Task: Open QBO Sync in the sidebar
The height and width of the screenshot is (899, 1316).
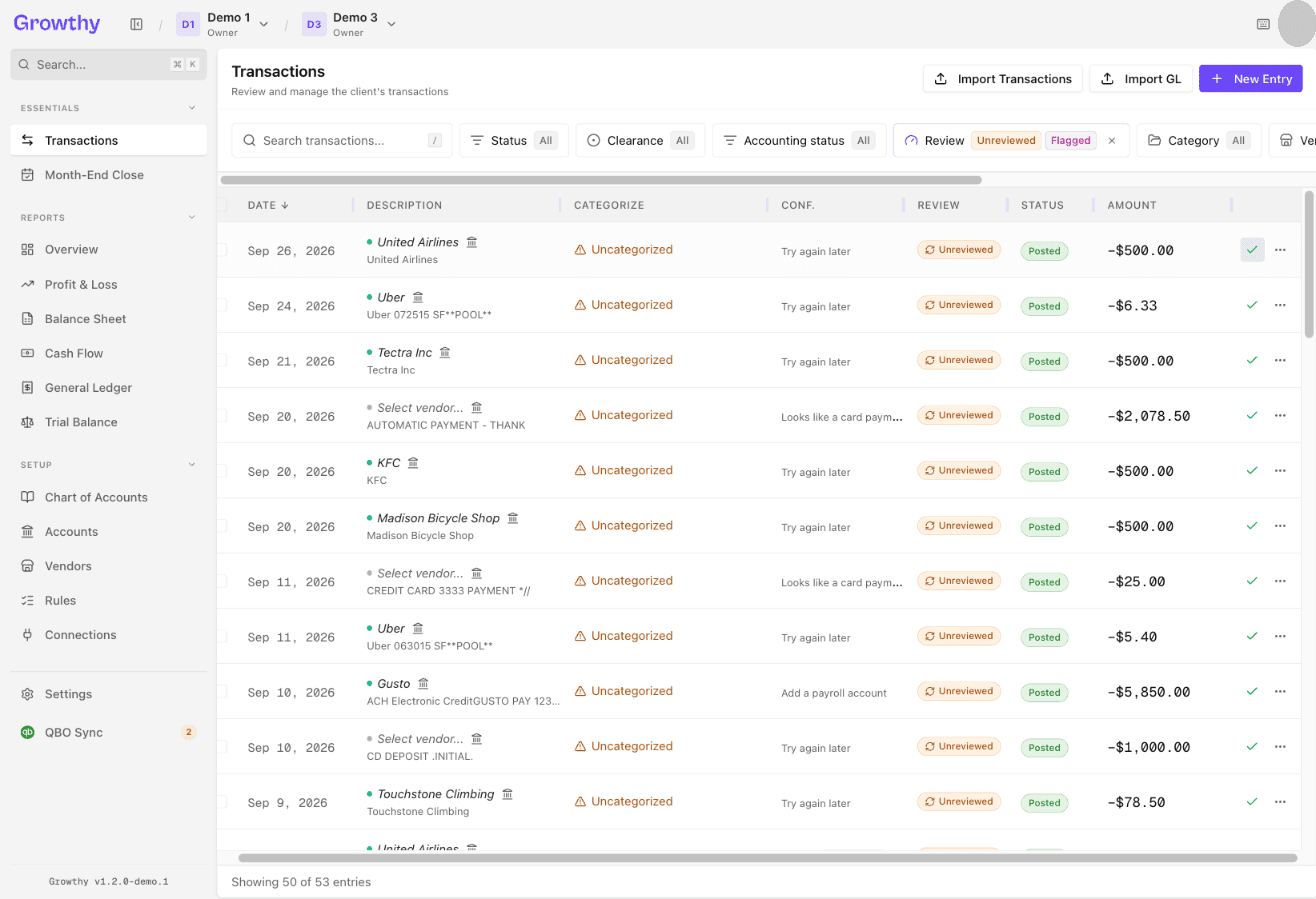Action: (x=109, y=732)
